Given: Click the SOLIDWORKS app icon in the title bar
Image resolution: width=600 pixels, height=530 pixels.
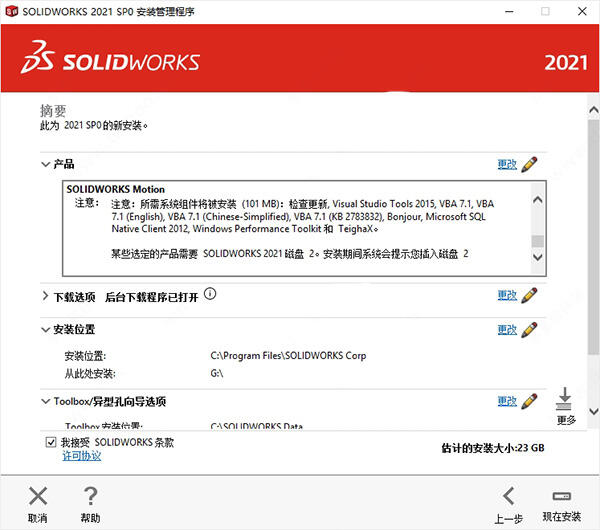Looking at the screenshot, I should (x=11, y=11).
